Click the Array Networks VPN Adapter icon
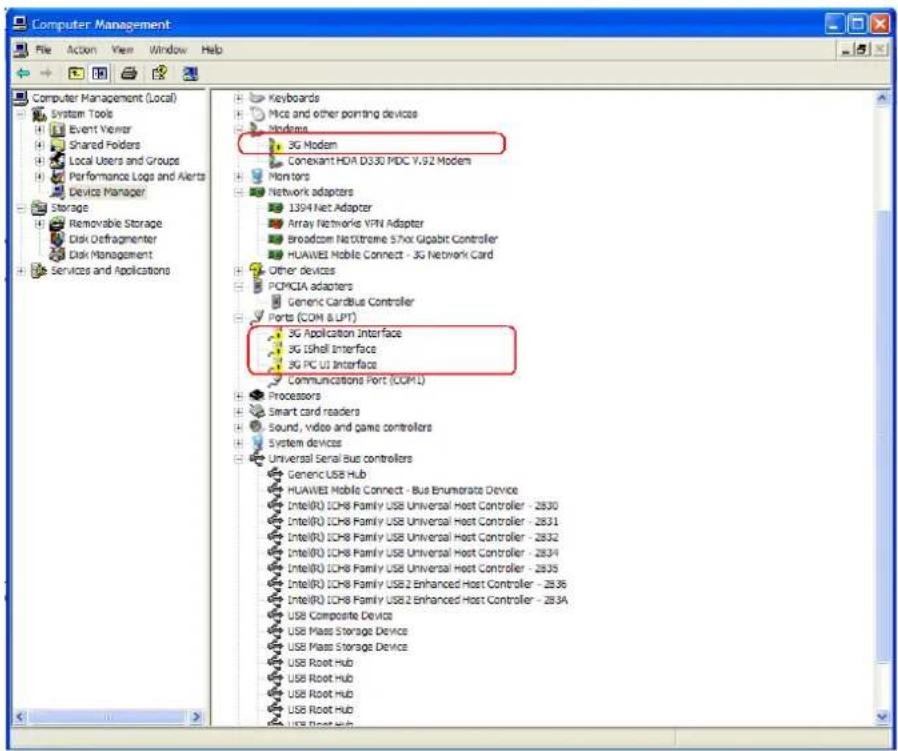This screenshot has width=898, height=751. (x=275, y=223)
